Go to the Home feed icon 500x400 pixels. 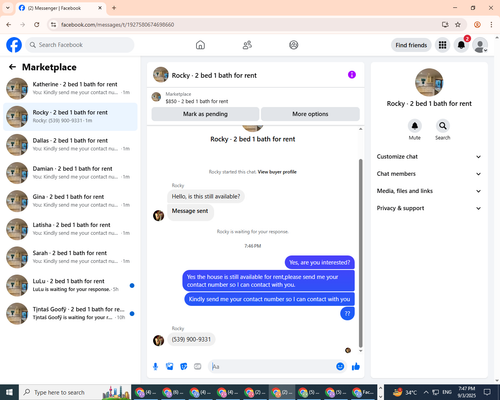click(x=200, y=45)
